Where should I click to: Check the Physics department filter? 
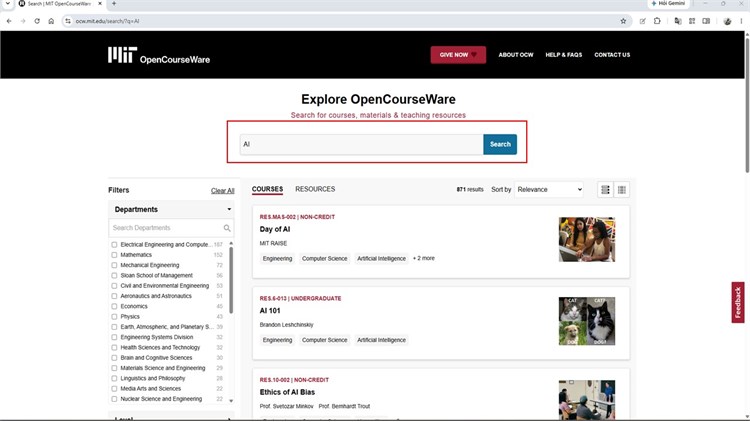pos(114,317)
